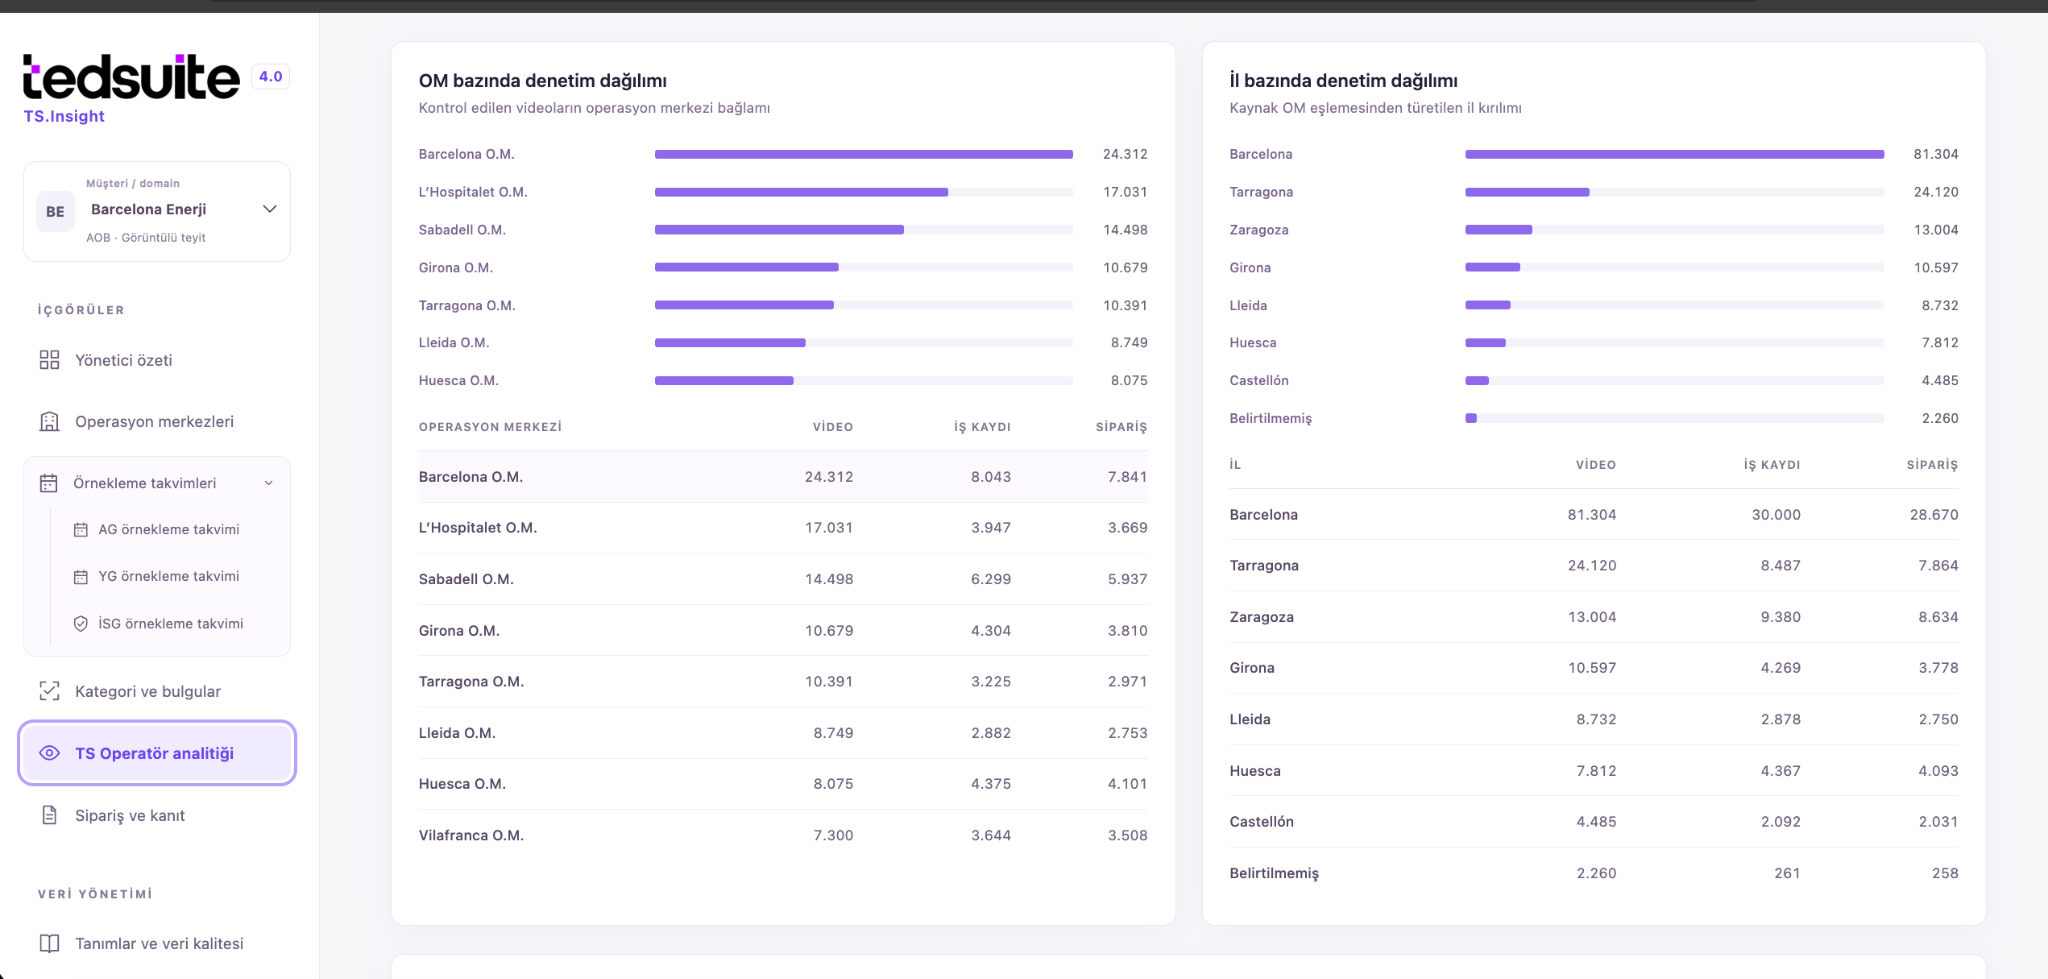This screenshot has width=2048, height=979.
Task: Click the Sipariş ve kanıt document icon
Action: [x=49, y=815]
